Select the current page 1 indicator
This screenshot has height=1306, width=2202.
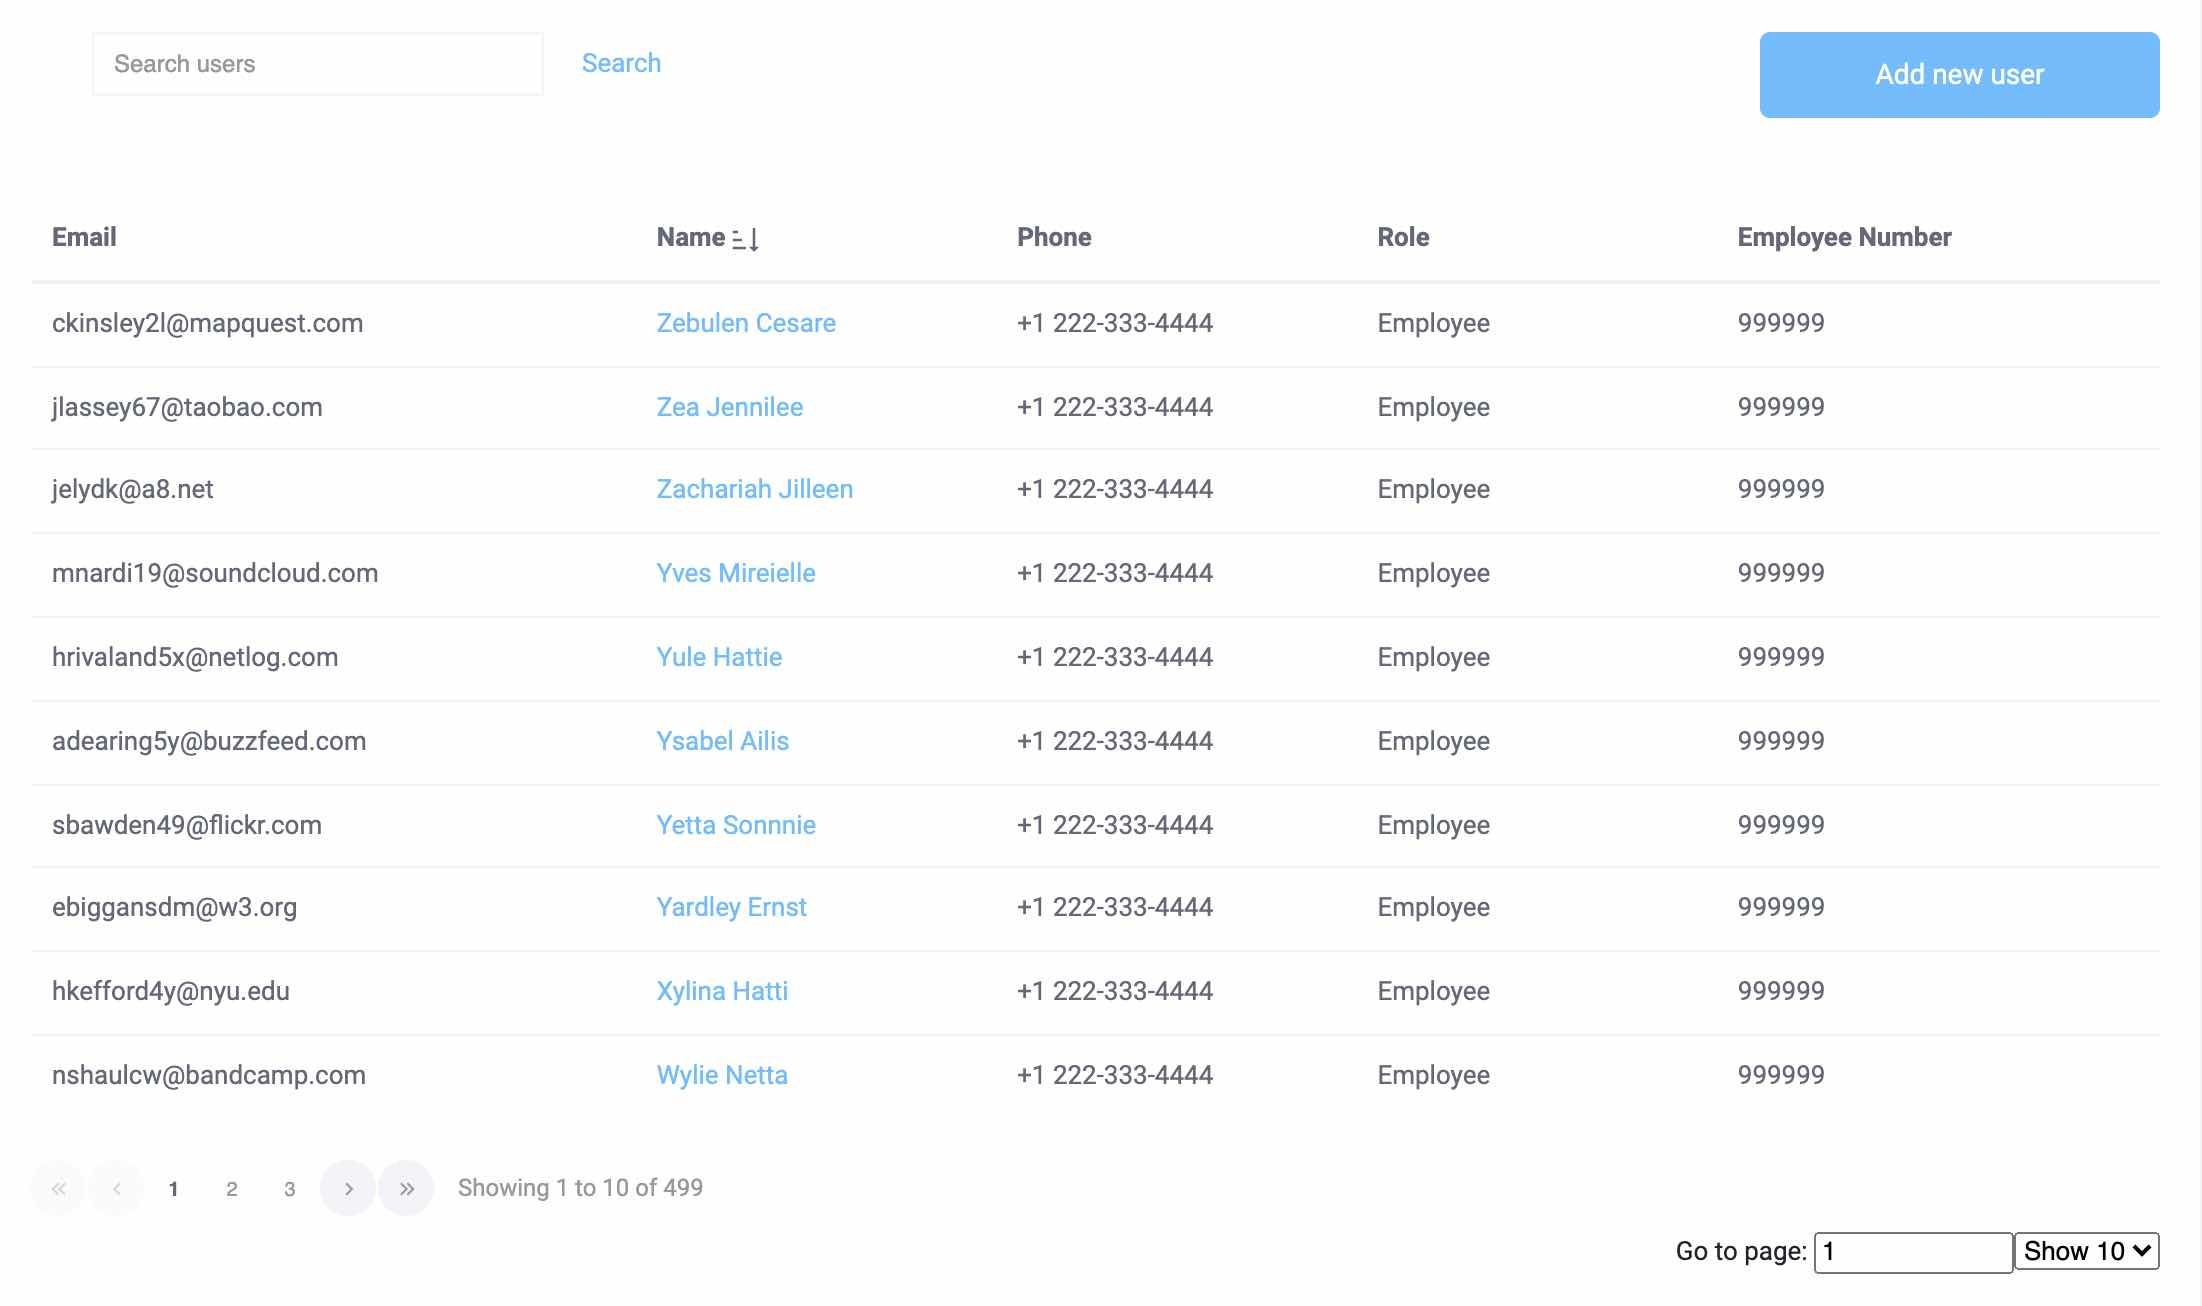[174, 1188]
